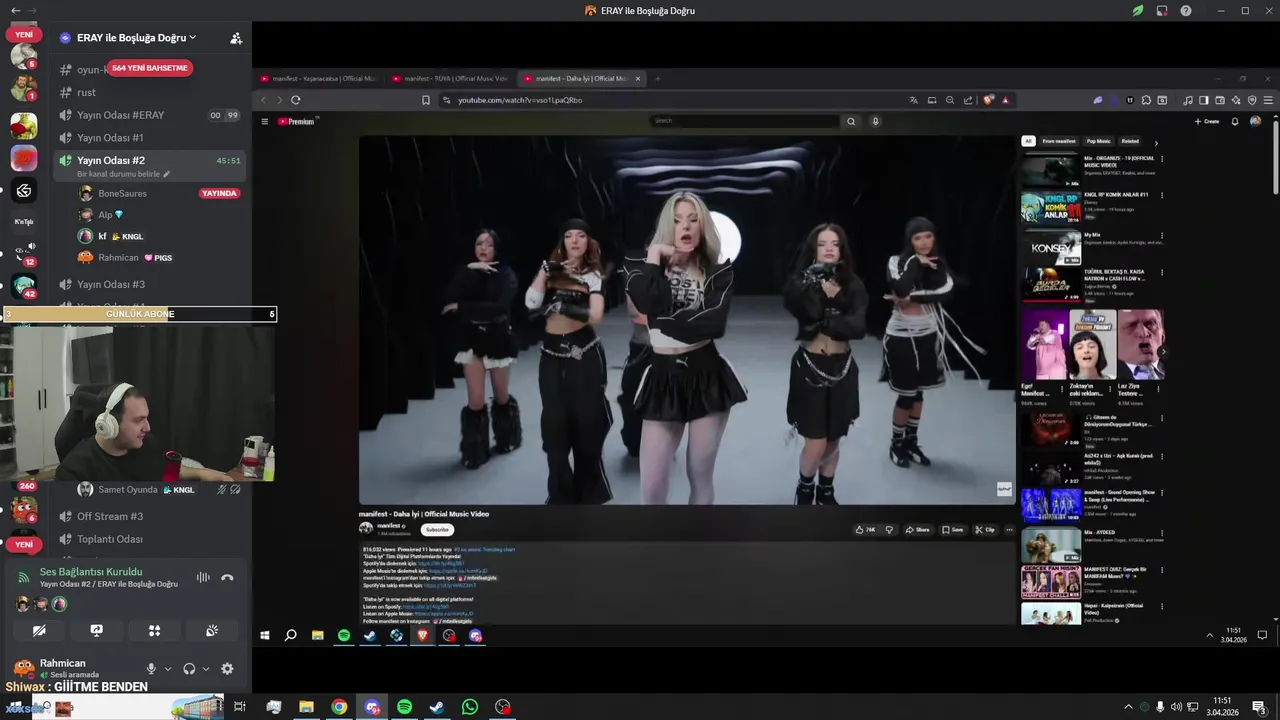Click the Rahmican user profile panel
The width and height of the screenshot is (1280, 720).
click(72, 669)
